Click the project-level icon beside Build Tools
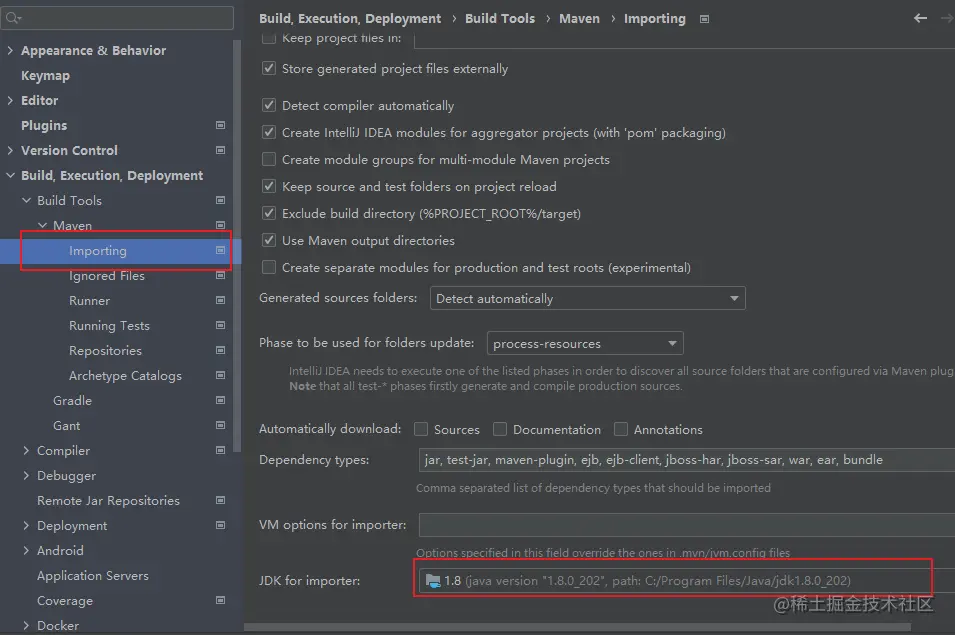Screen dimensions: 955x635 [220, 200]
